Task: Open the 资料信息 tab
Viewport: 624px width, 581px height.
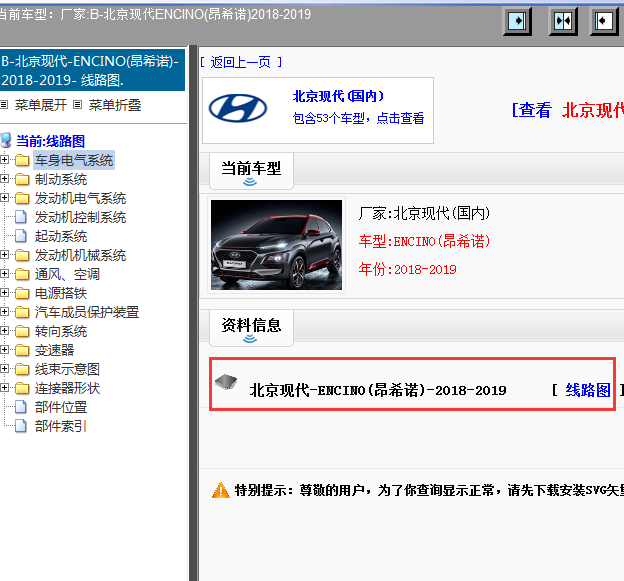Action: [251, 328]
